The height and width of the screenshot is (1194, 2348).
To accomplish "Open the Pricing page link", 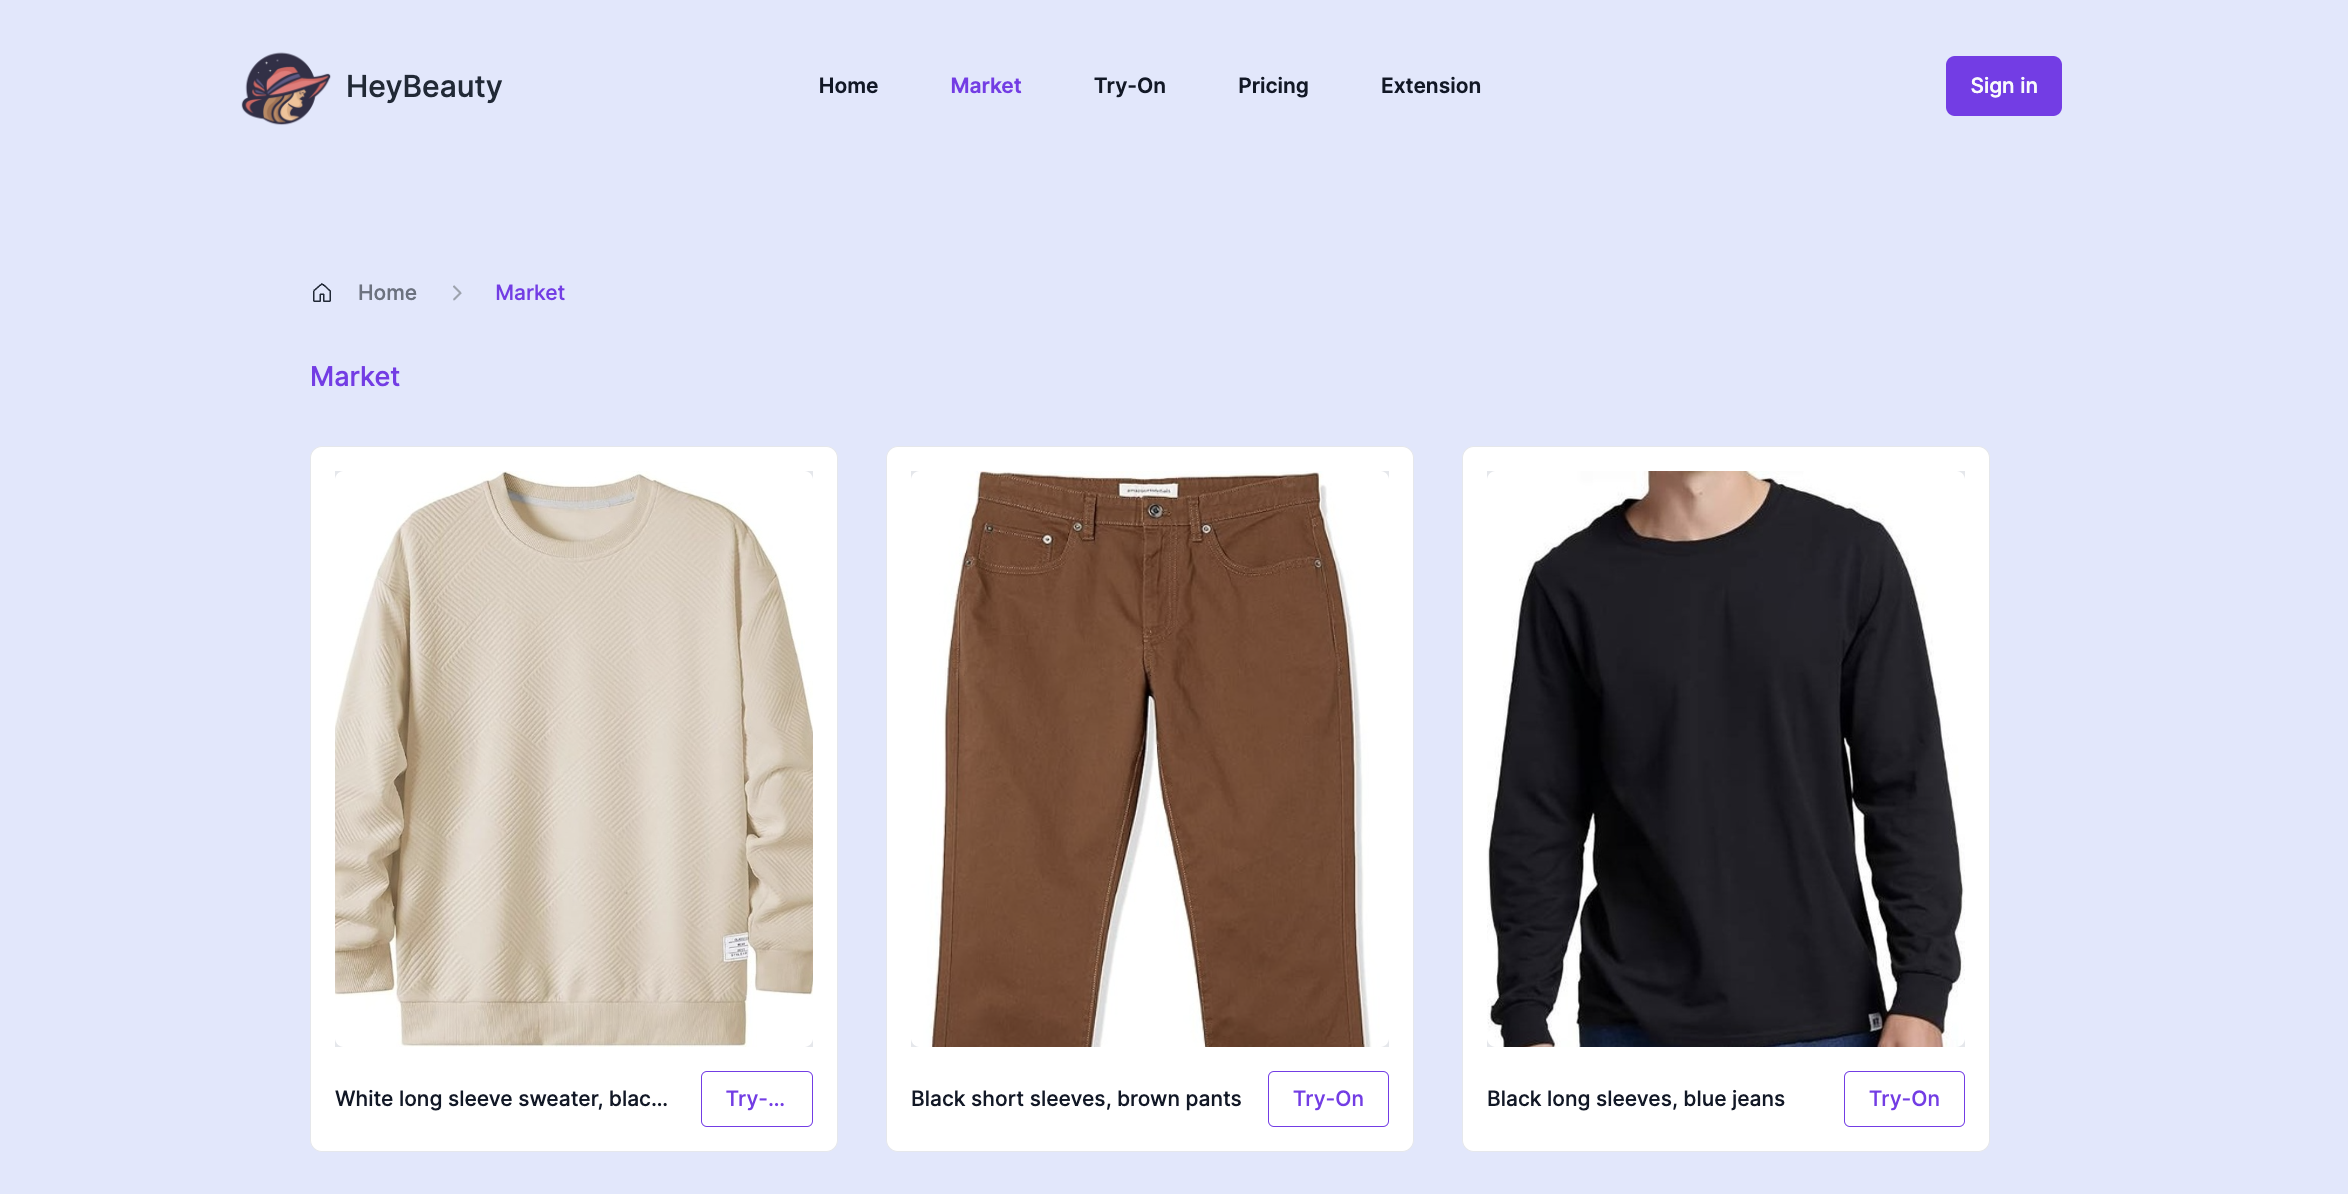I will [1273, 86].
